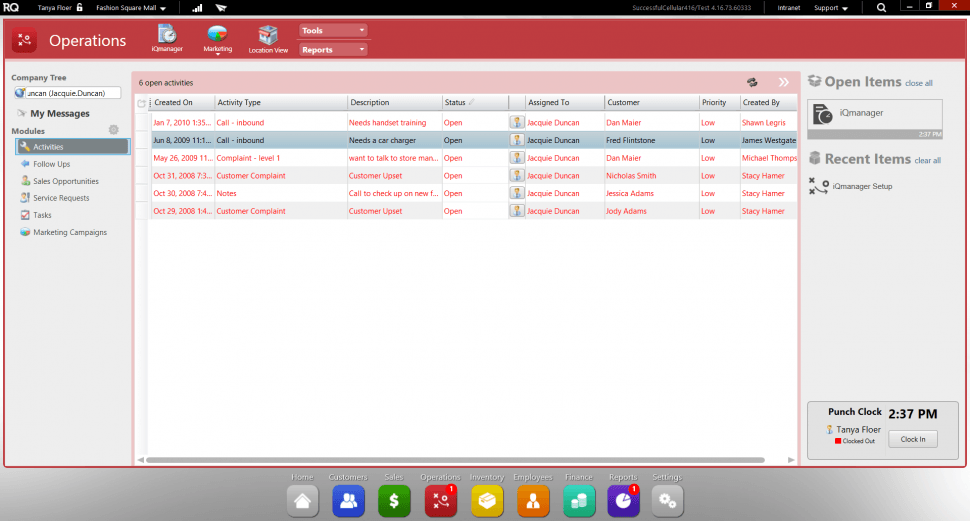Click assigned-user icon in Jody Adams row
The height and width of the screenshot is (521, 970).
click(517, 211)
